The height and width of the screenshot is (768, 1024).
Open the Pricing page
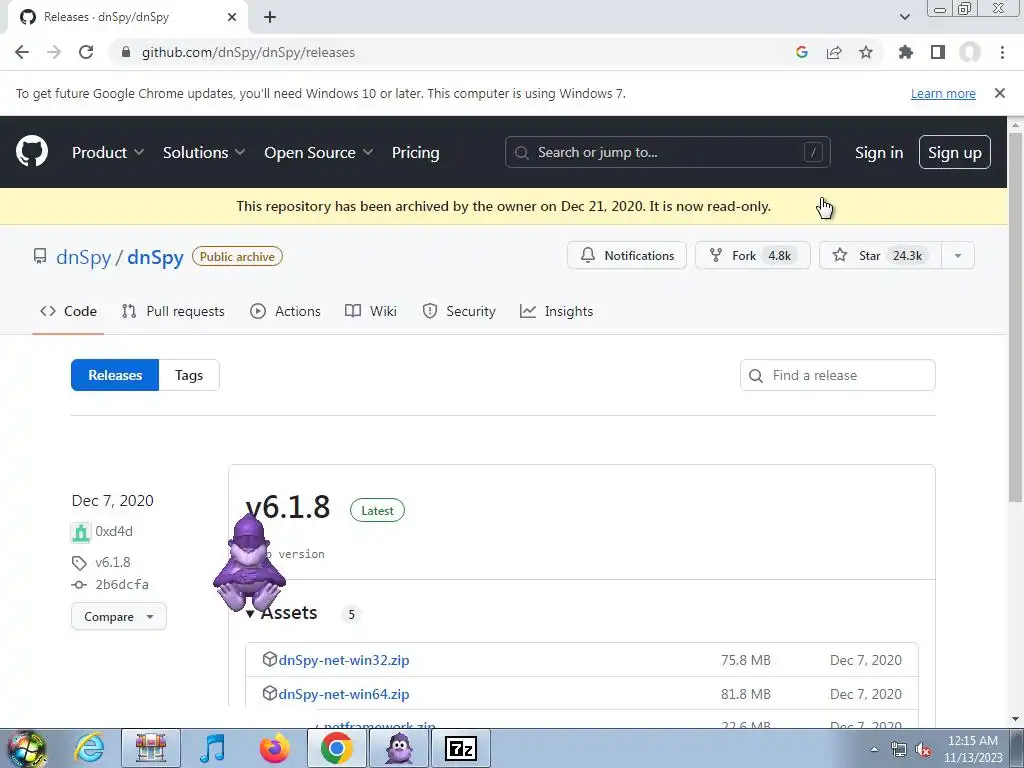coord(415,152)
